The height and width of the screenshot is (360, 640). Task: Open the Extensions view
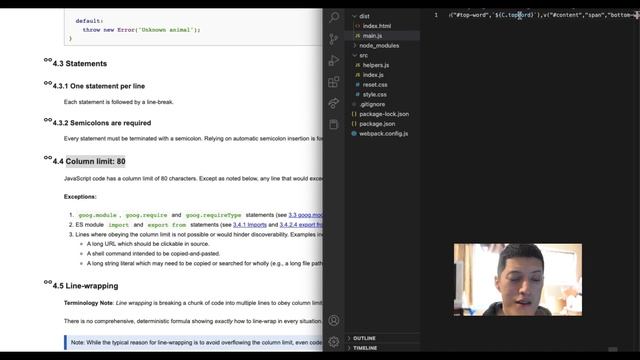(334, 82)
